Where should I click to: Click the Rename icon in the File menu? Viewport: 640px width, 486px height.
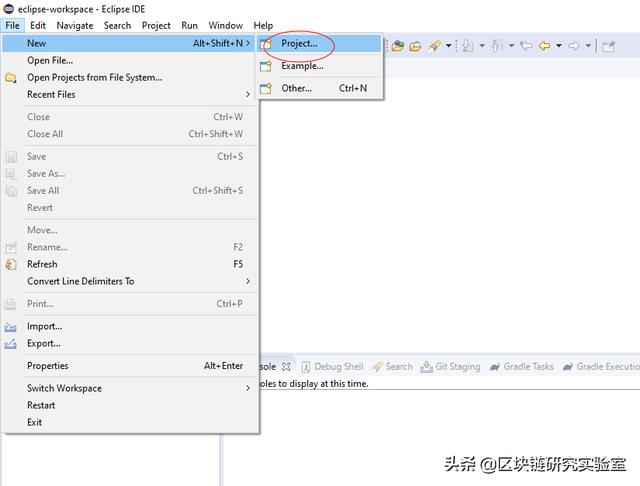tap(11, 248)
